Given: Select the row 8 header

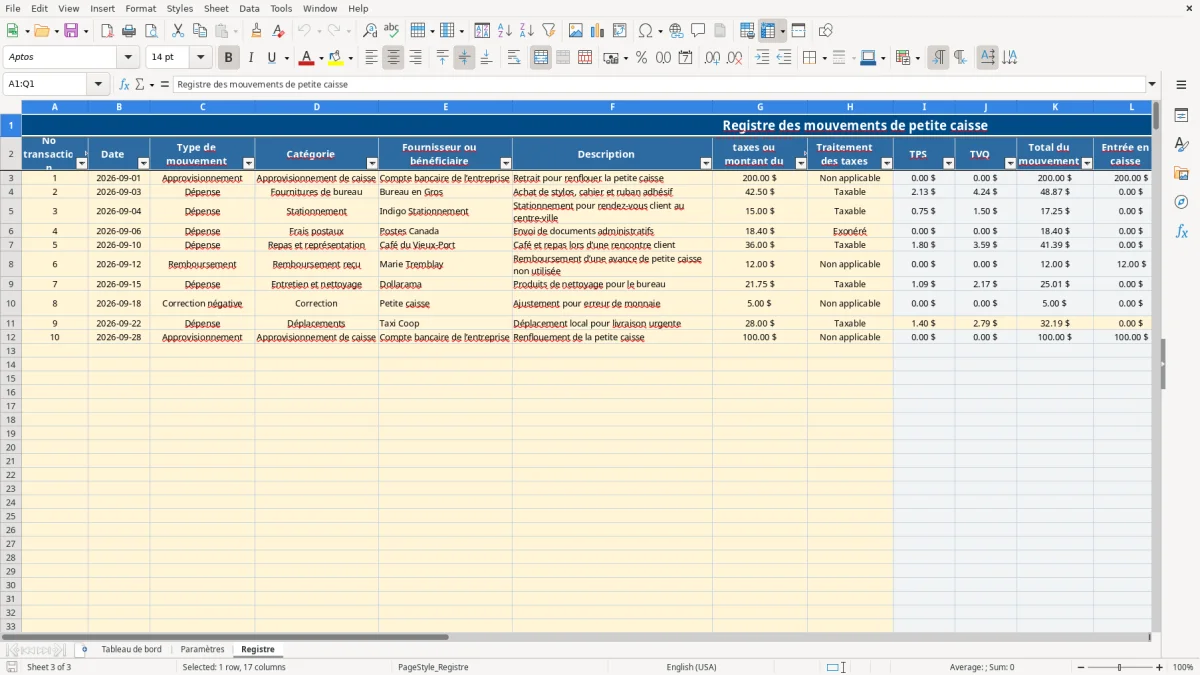Looking at the screenshot, I should pyautogui.click(x=11, y=265).
